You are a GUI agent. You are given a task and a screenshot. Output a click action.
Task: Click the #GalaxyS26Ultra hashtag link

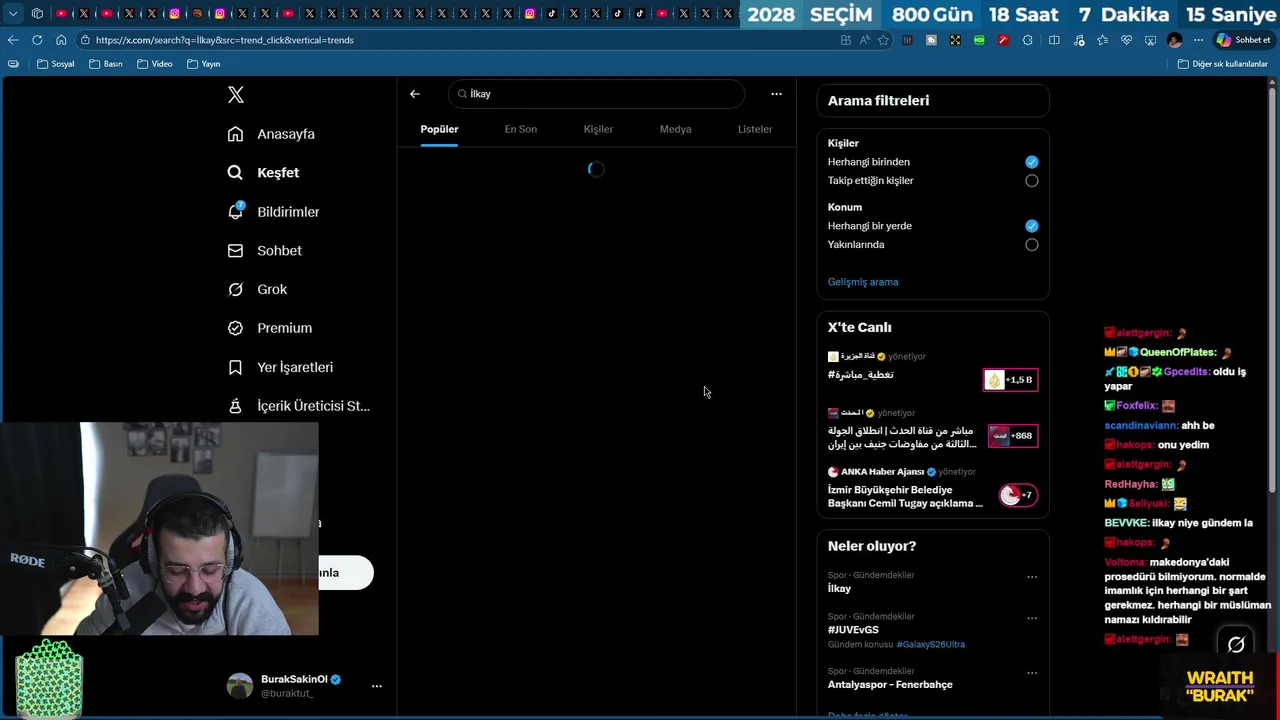tap(931, 645)
